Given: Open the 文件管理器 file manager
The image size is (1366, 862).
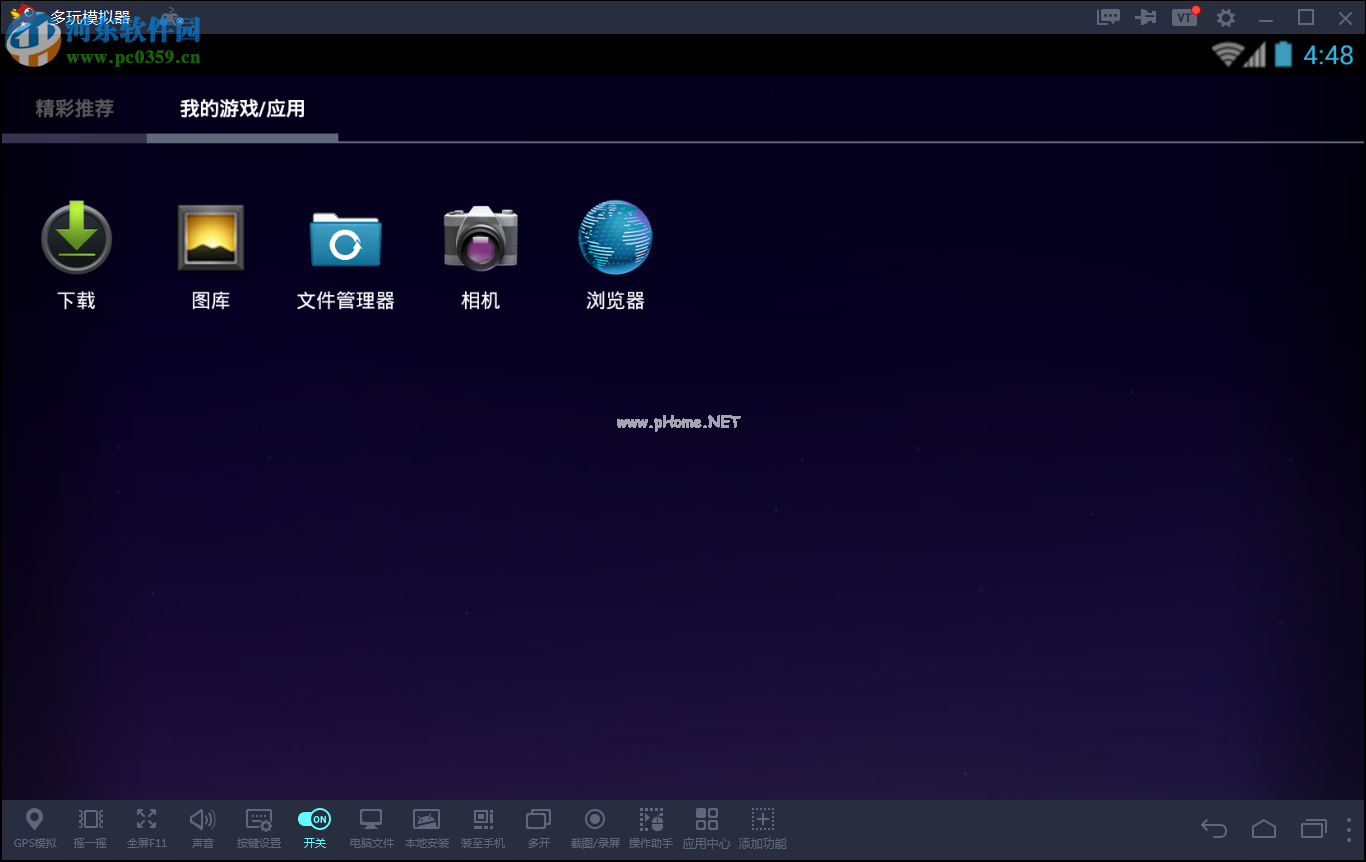Looking at the screenshot, I should (345, 239).
